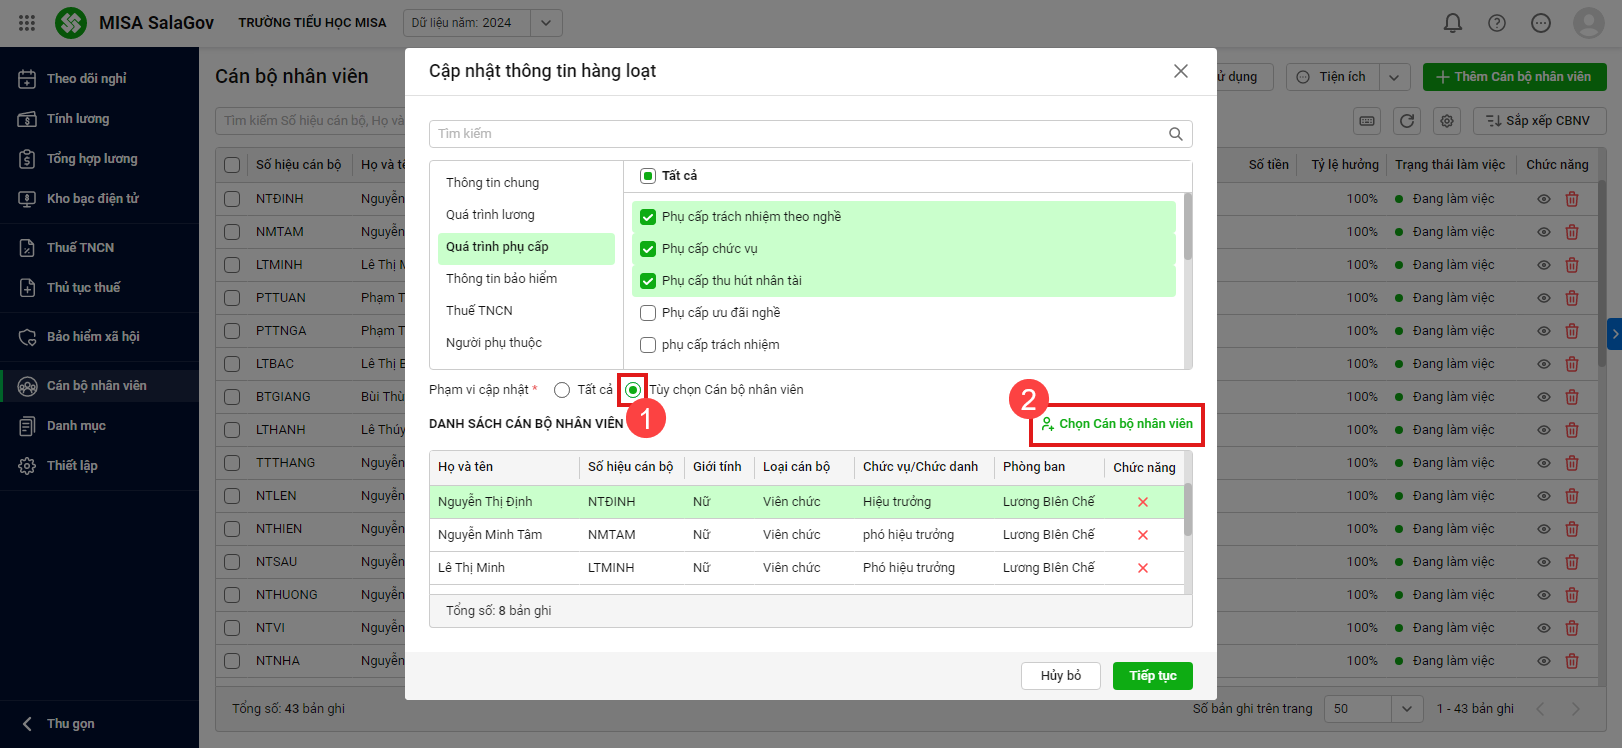Open the help question mark icon

pos(1497,22)
